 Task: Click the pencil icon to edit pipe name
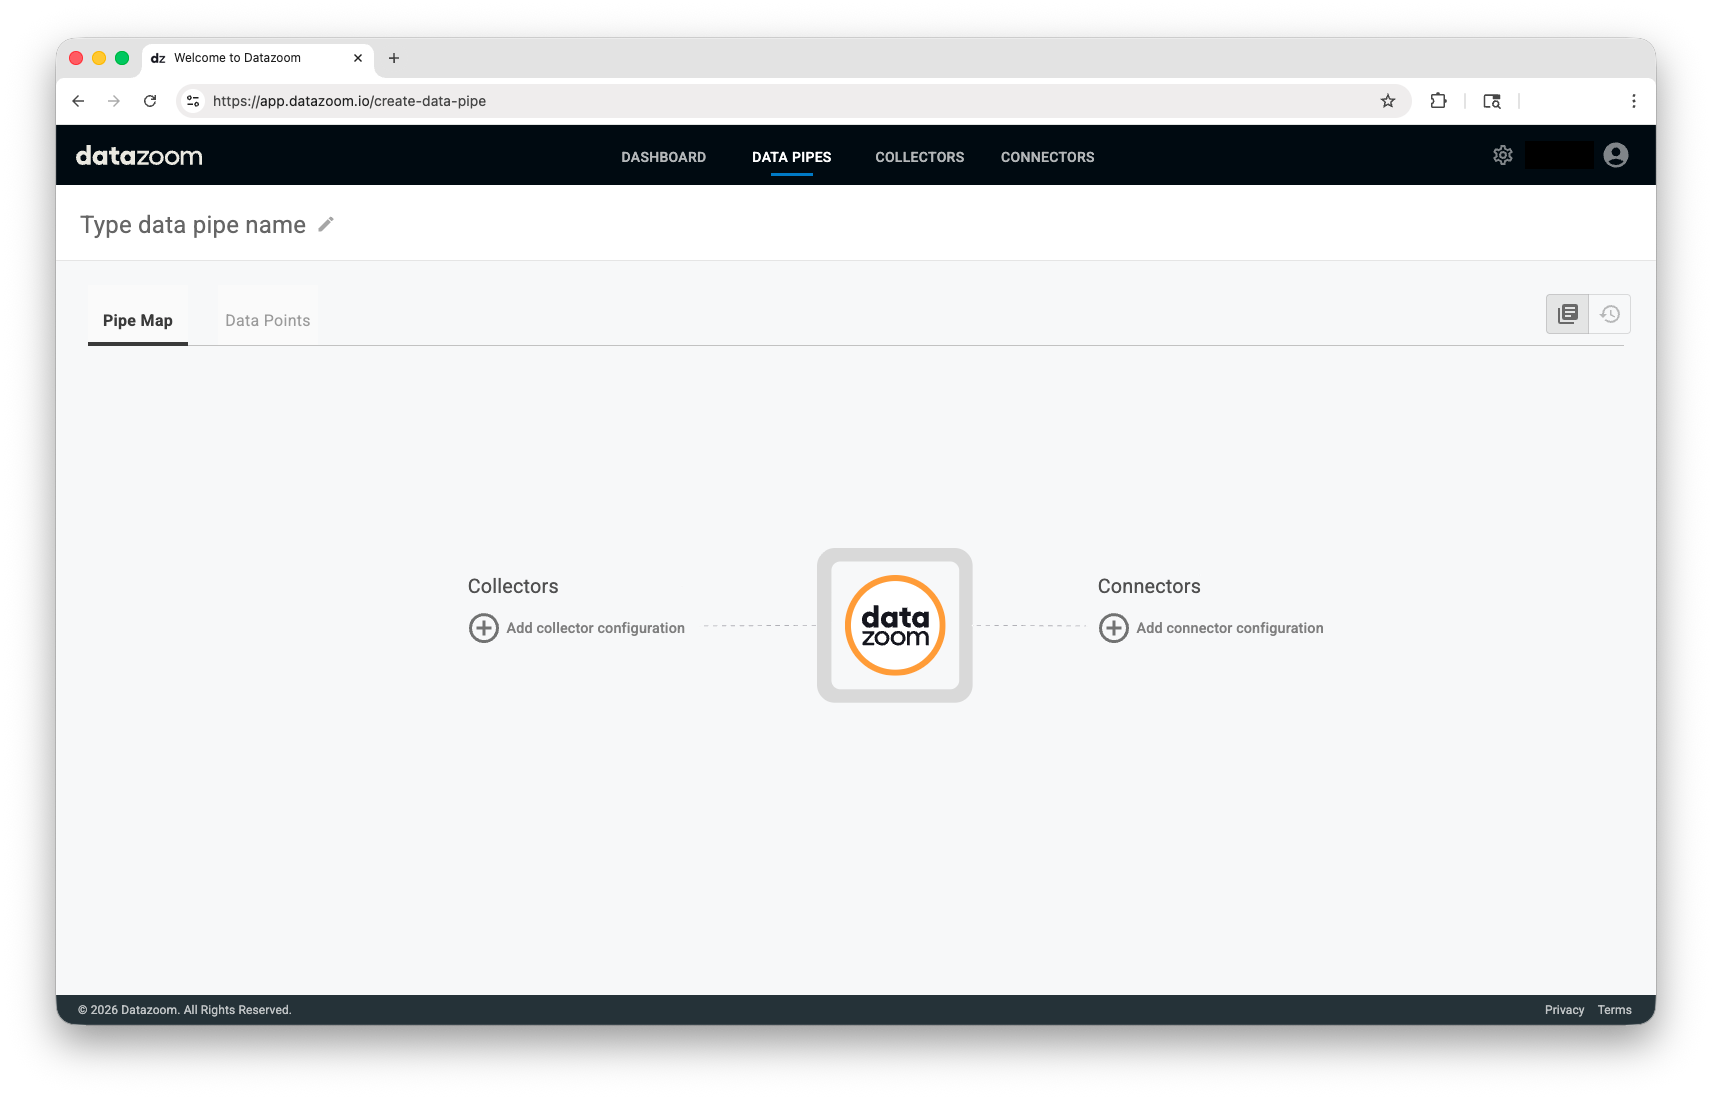326,225
